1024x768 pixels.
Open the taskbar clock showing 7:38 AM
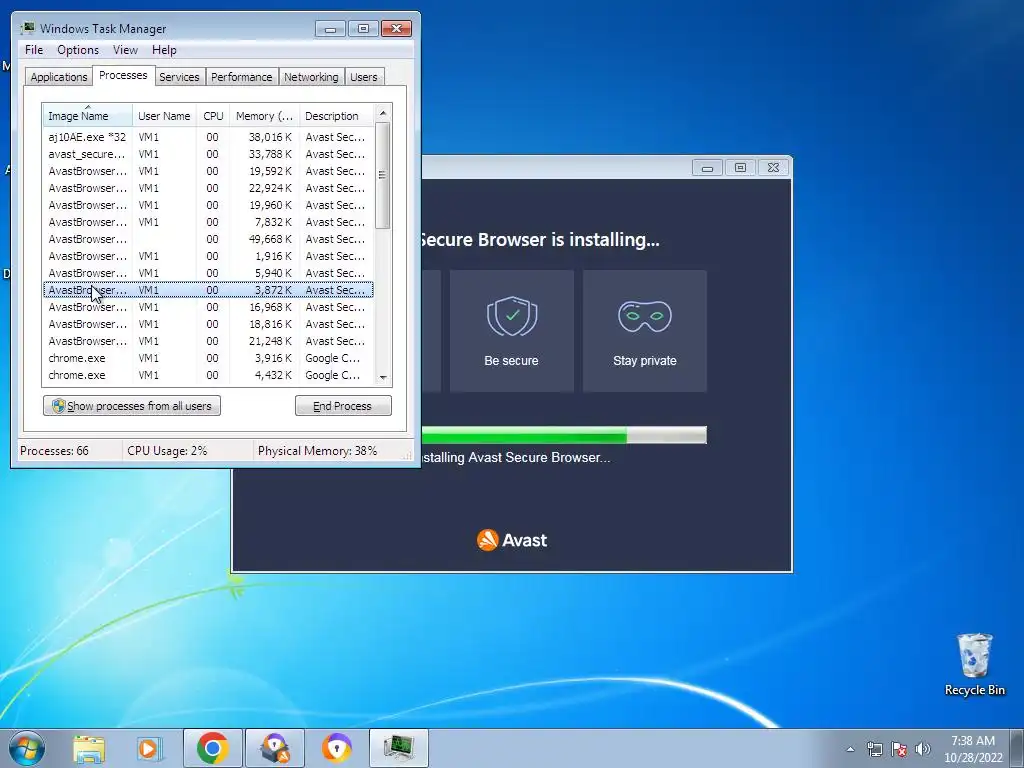(973, 749)
